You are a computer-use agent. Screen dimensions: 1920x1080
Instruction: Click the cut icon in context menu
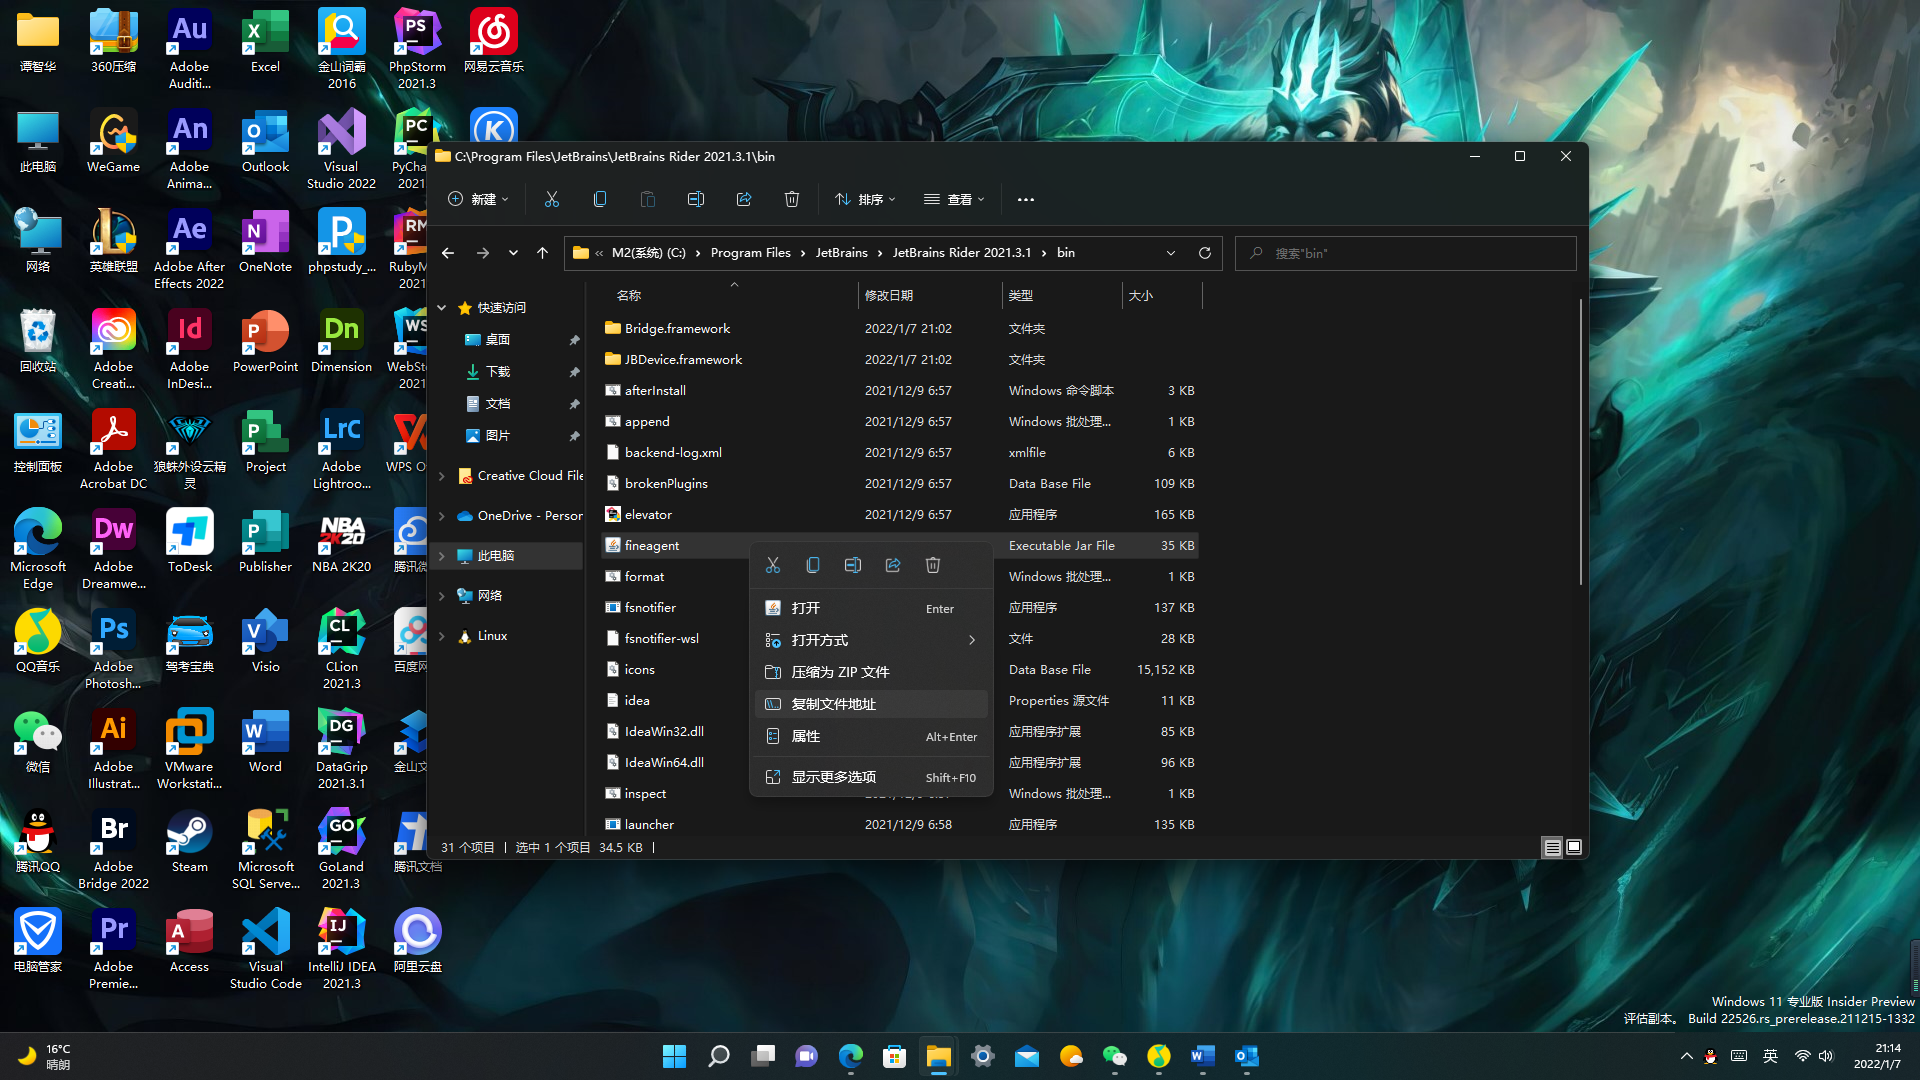point(773,566)
